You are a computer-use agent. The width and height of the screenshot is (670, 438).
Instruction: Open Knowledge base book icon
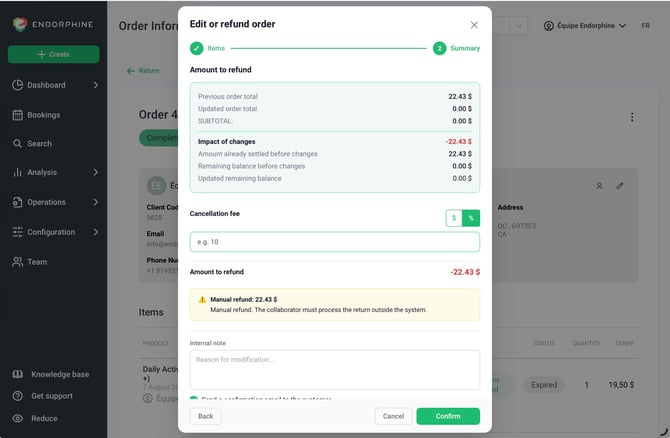click(x=18, y=374)
